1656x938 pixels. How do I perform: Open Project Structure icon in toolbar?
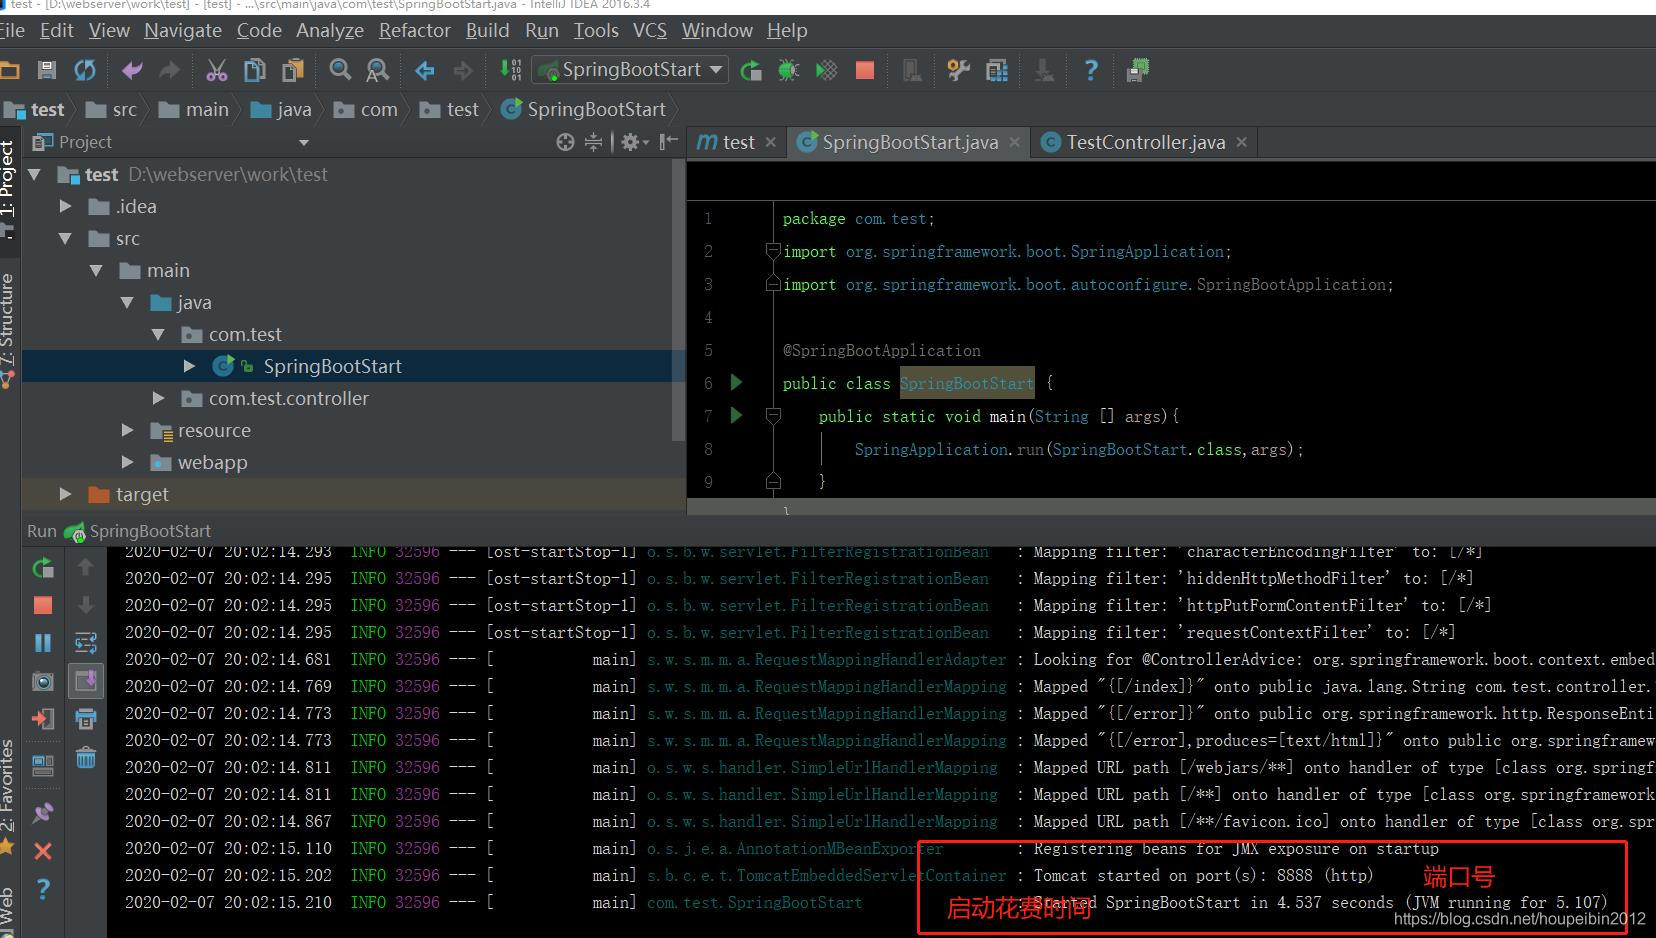[997, 70]
